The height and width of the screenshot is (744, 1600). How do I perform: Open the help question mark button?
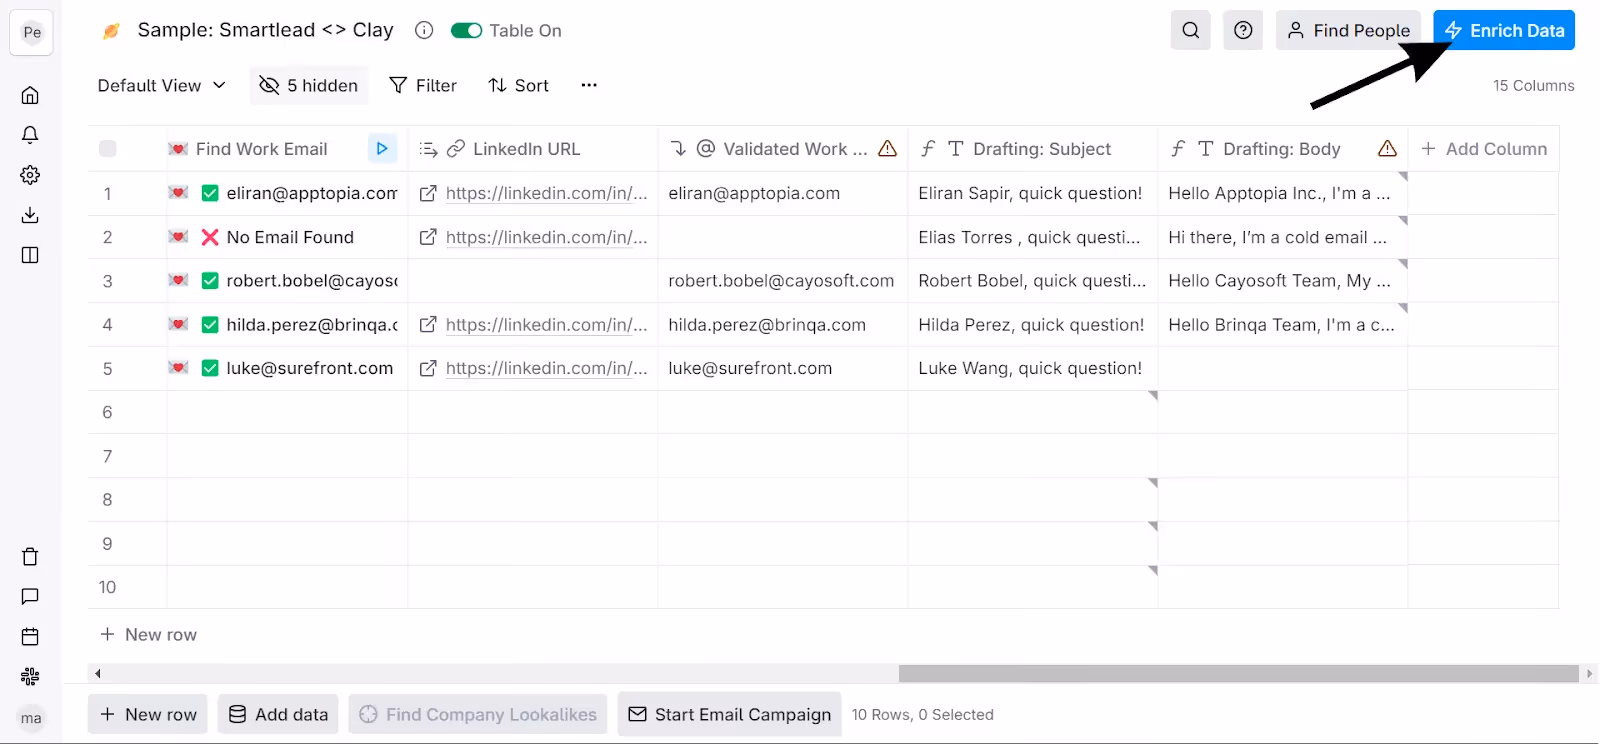pos(1243,30)
